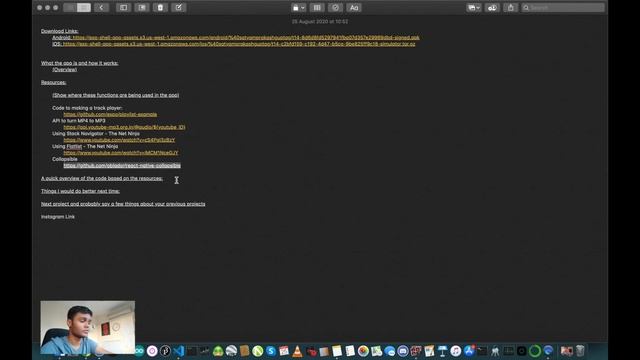640x360 pixels.
Task: Click 'Things I would do better next time:'
Action: (80, 191)
